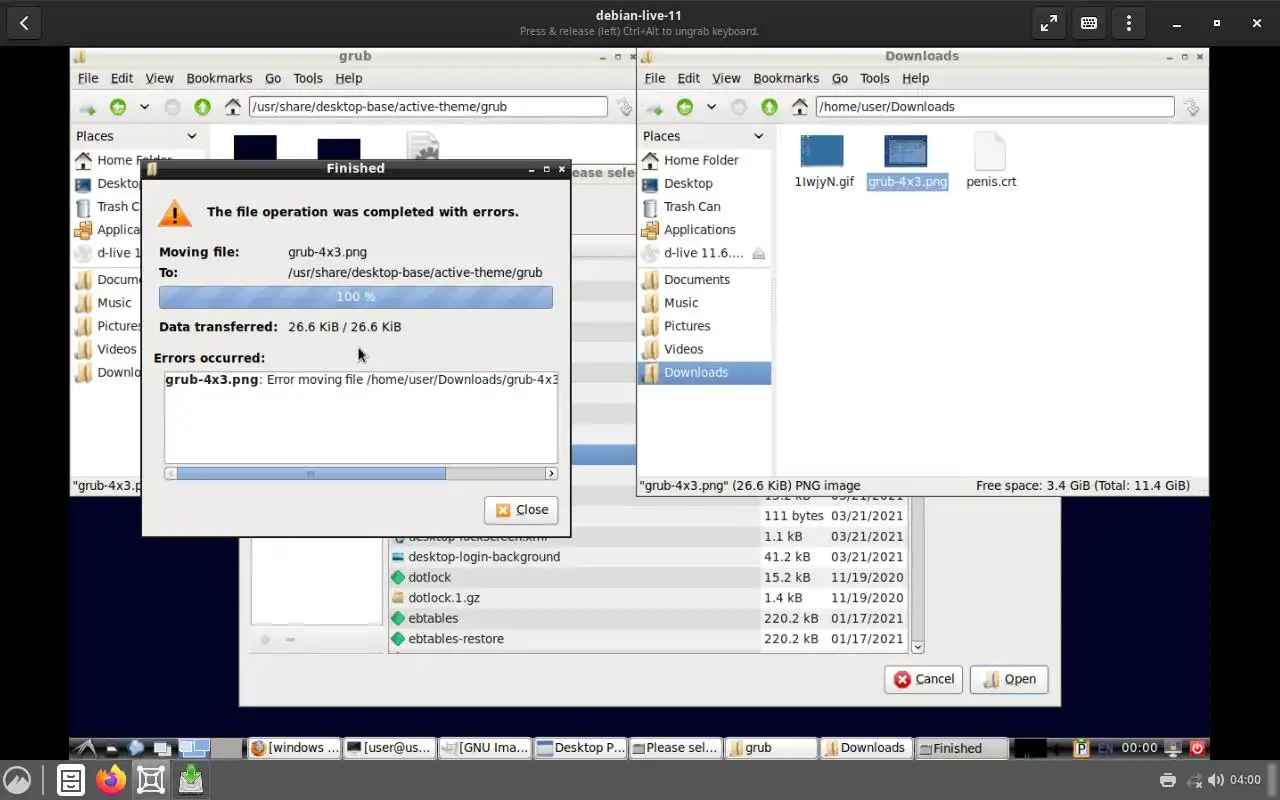
Task: Click new window icon in grub toolbar
Action: click(x=87, y=107)
